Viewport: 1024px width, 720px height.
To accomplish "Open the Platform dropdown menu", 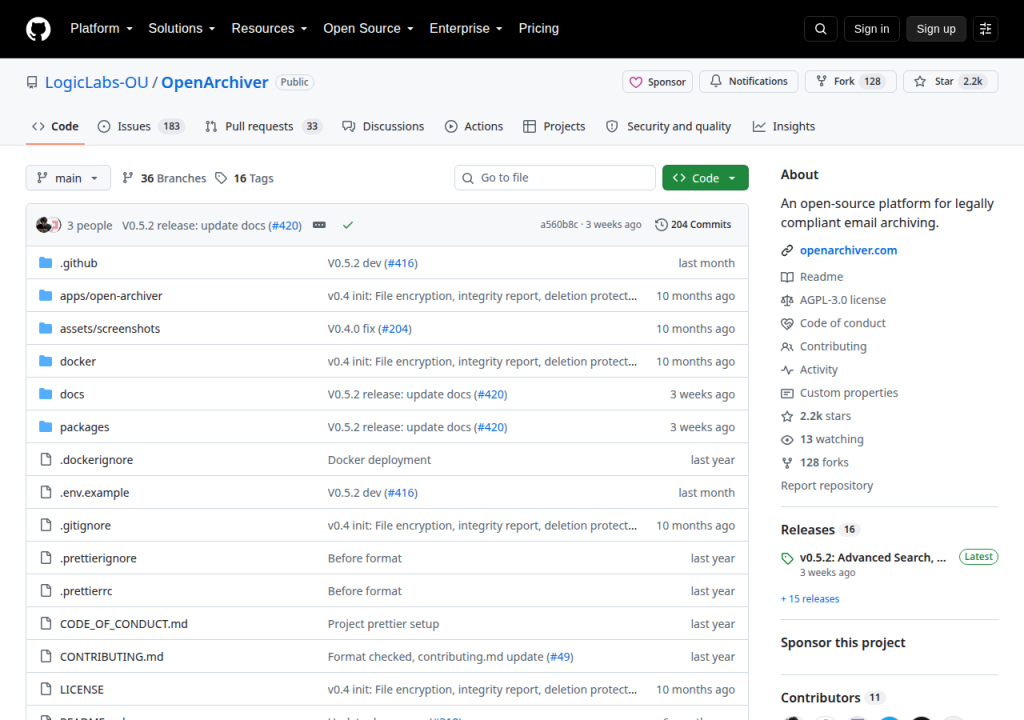I will (101, 29).
